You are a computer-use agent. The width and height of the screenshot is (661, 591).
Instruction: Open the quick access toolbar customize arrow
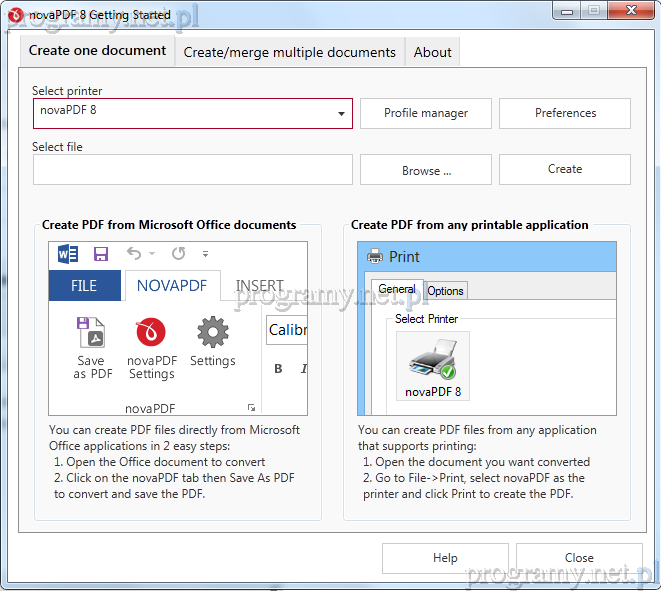pos(205,254)
